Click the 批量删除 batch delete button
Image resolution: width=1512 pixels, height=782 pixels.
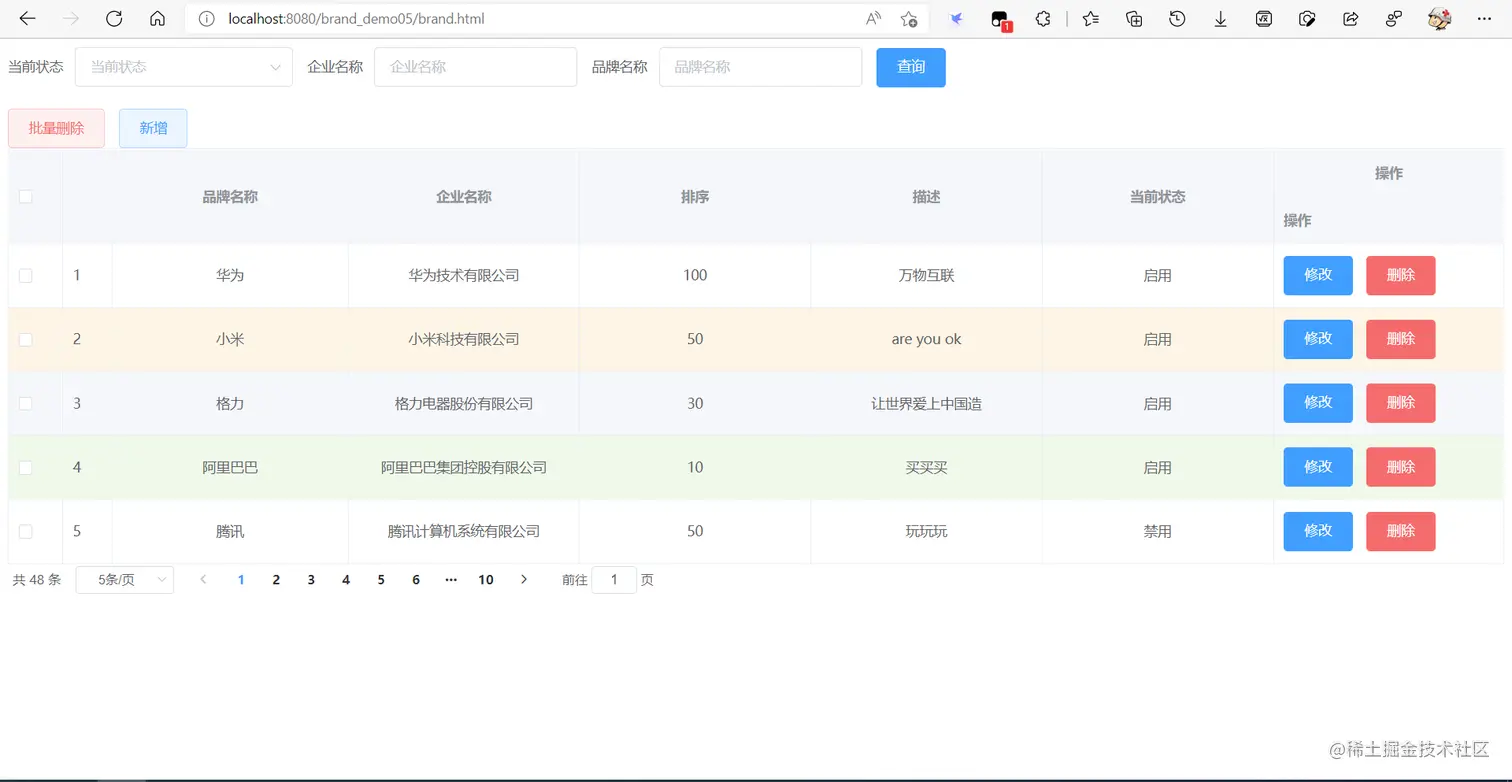click(56, 128)
